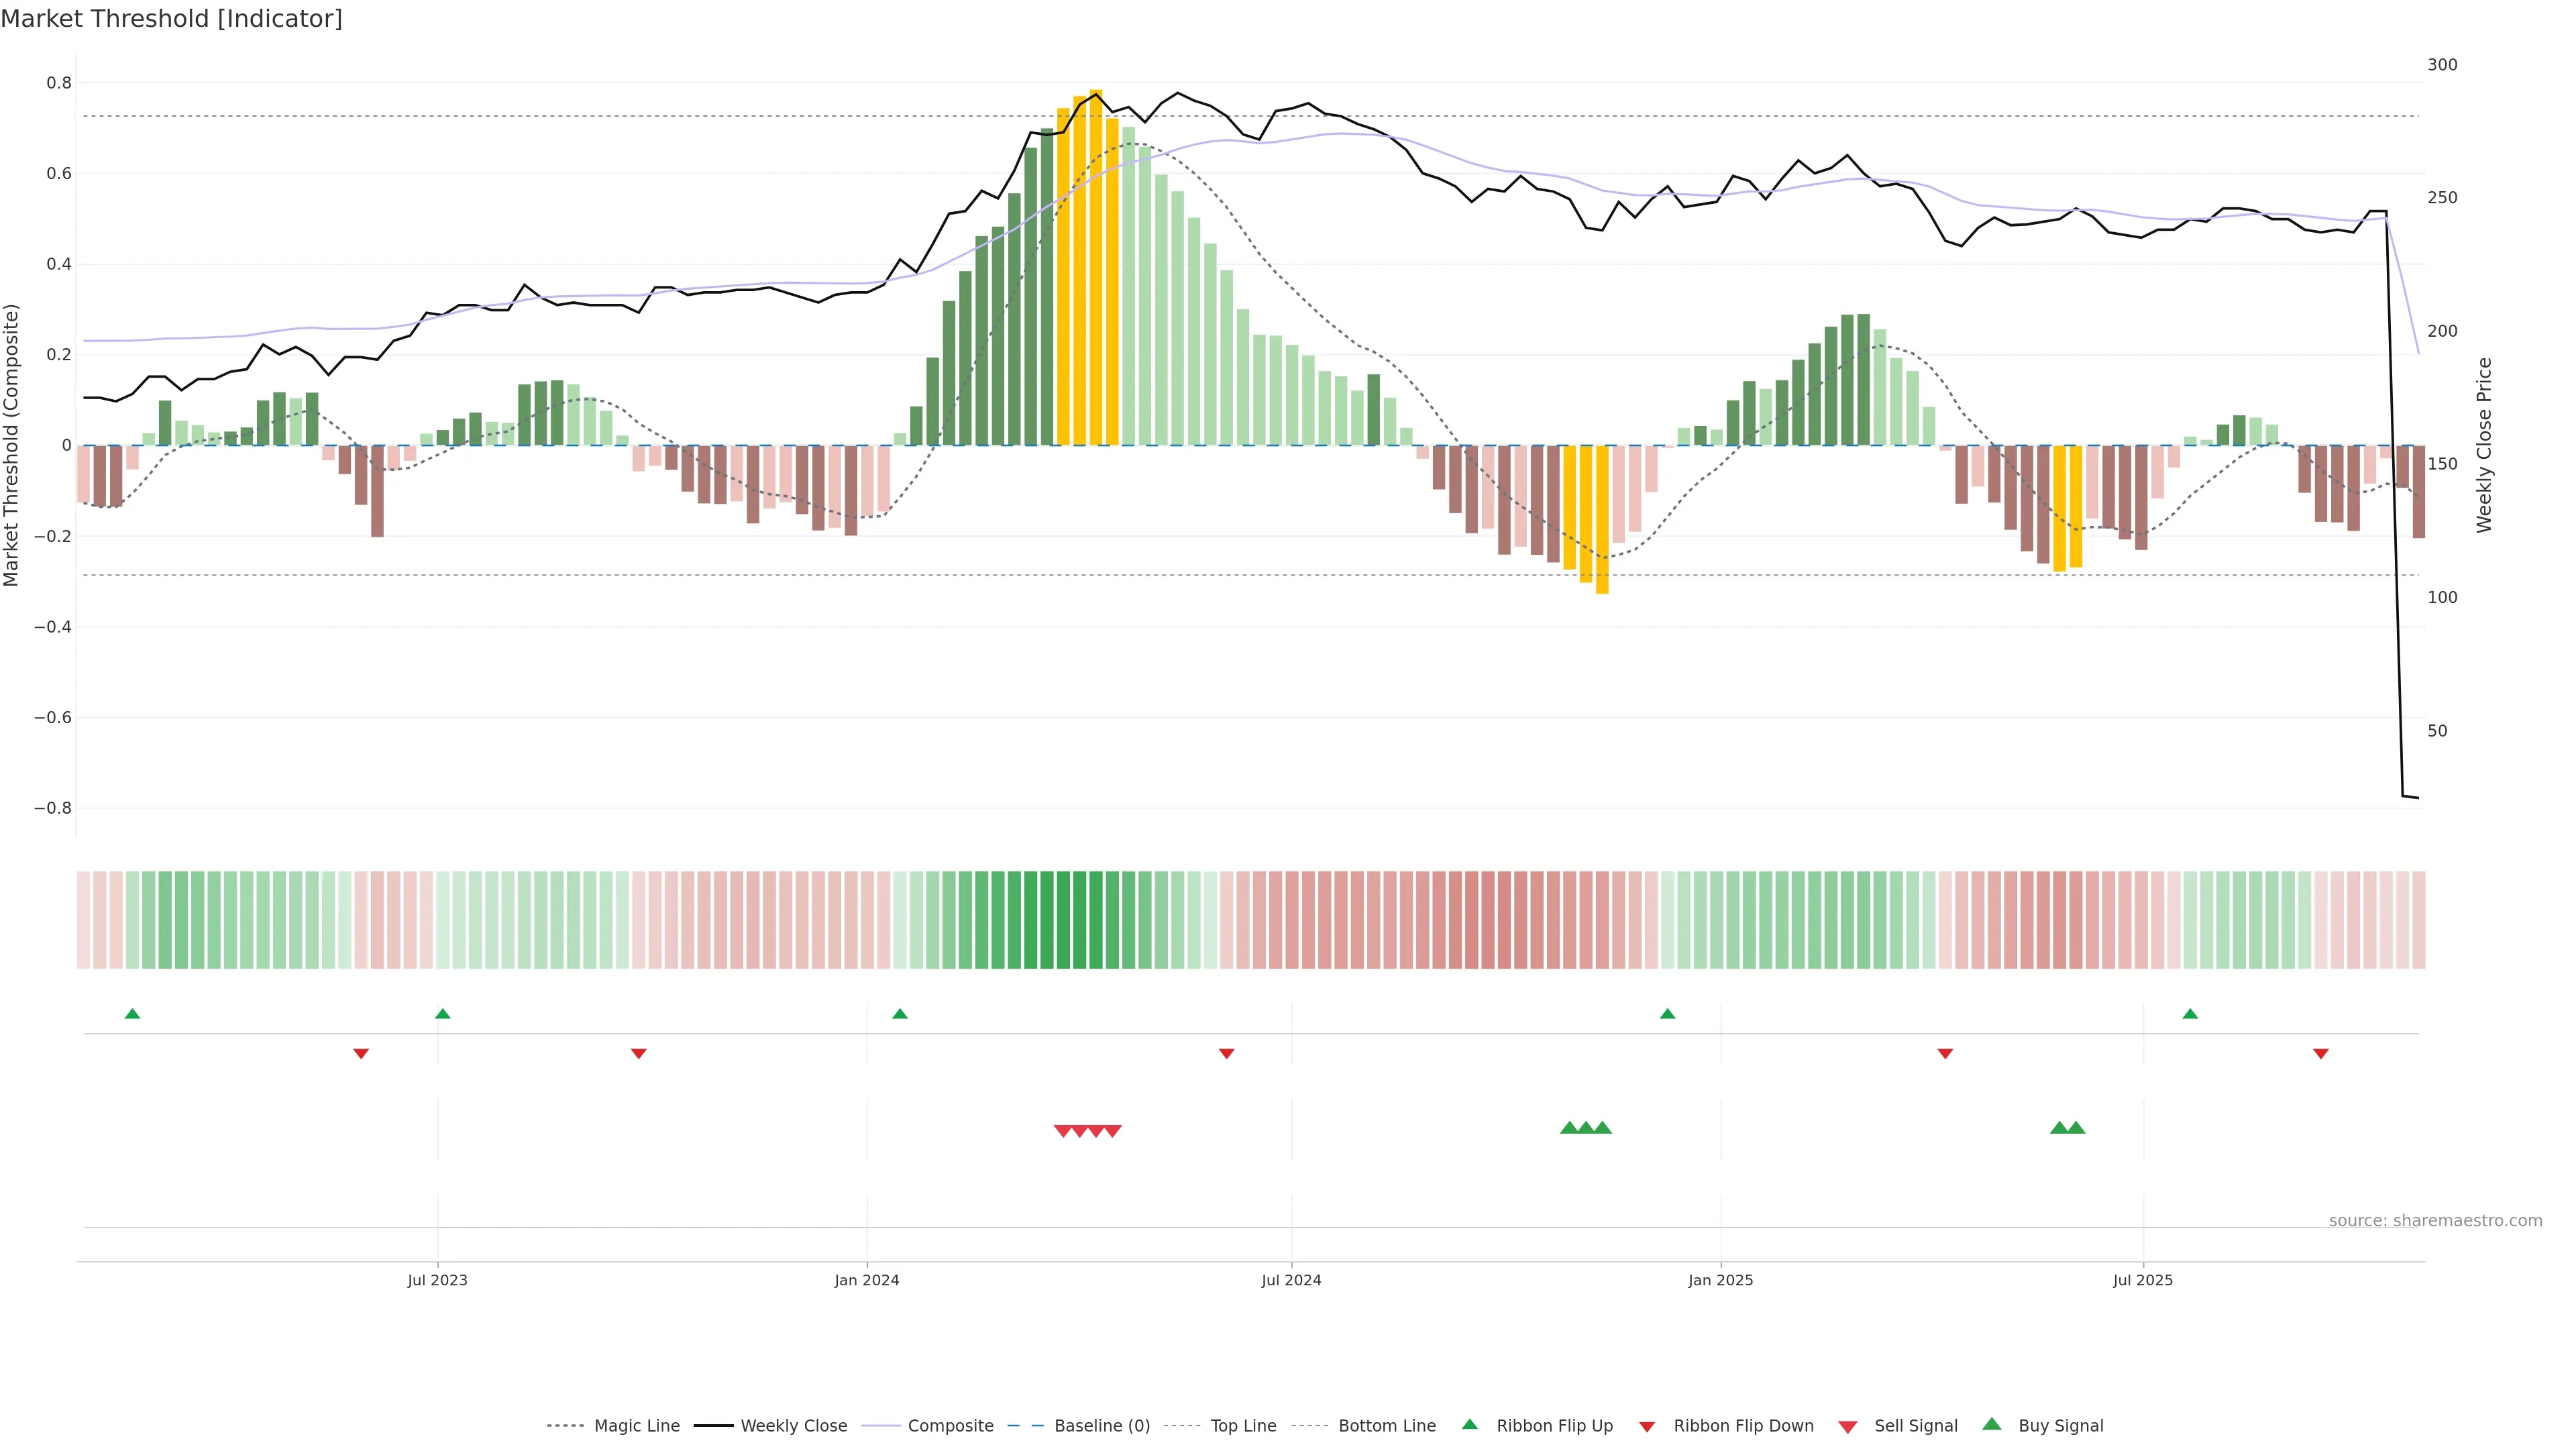Click rightmost green buy signal before Jul 2025
This screenshot has height=1449, width=2576.
coord(2076,1128)
